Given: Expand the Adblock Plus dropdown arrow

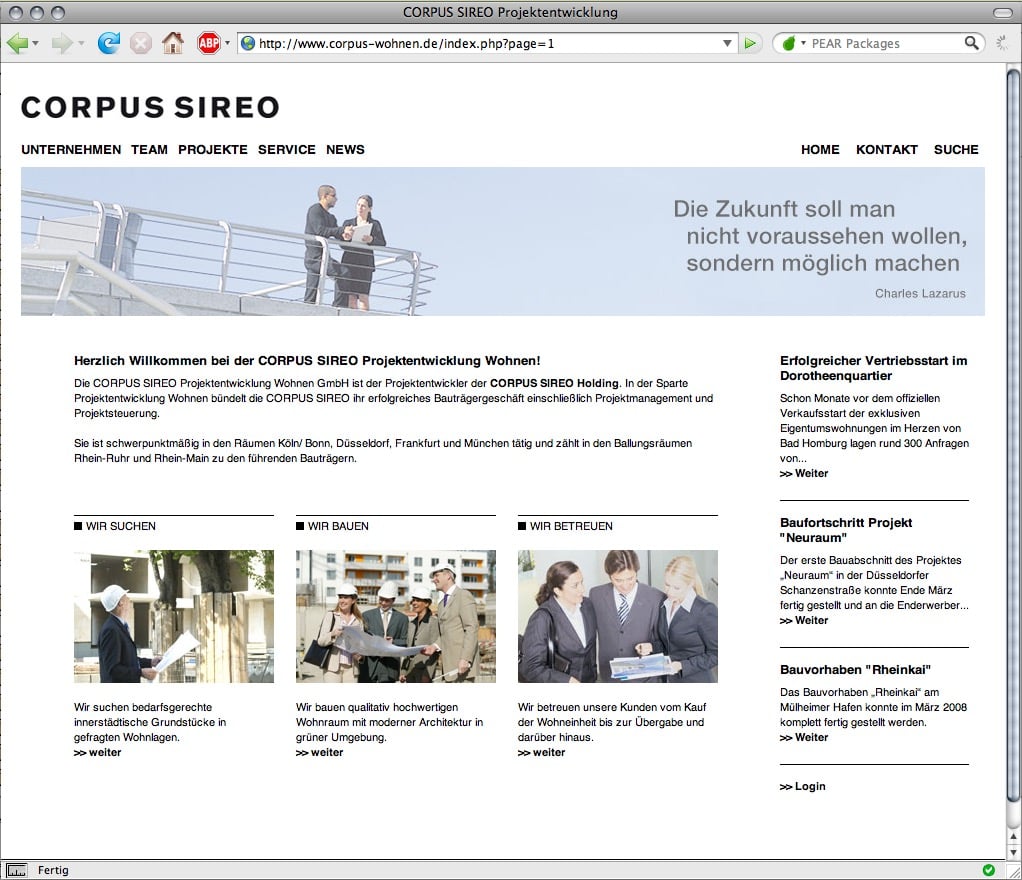Looking at the screenshot, I should click(x=227, y=44).
